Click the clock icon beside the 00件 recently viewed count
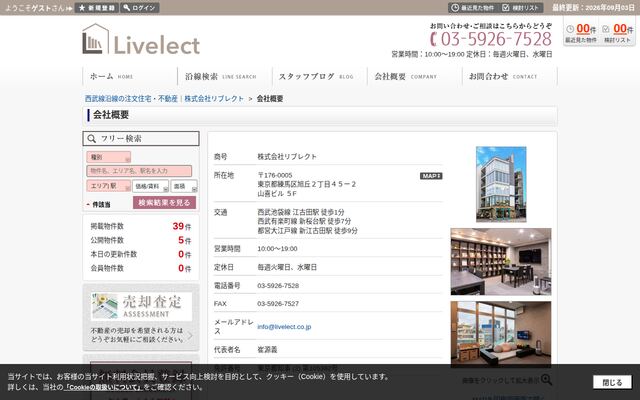Viewport: 640px width, 400px height. [570, 29]
